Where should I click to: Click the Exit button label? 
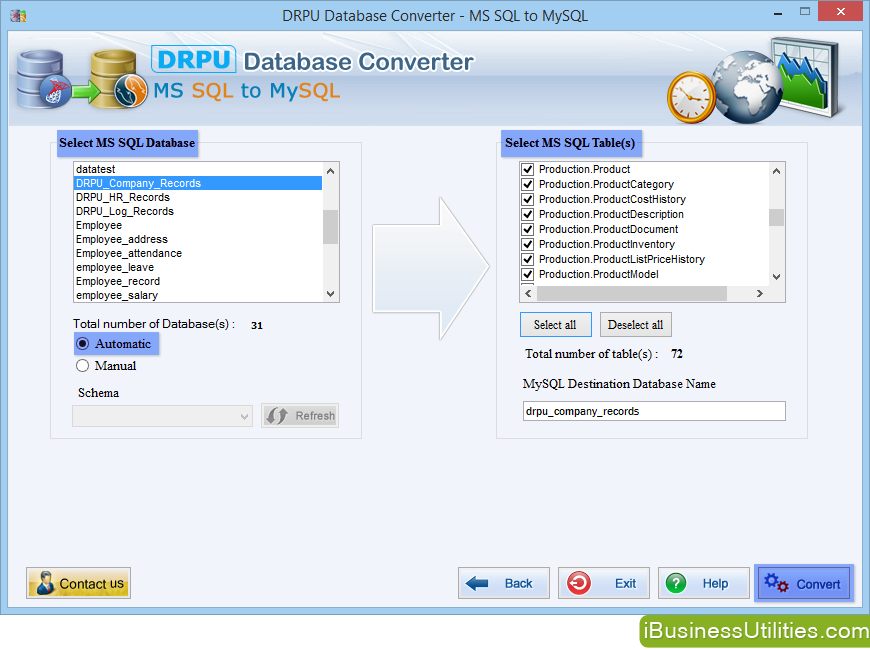[625, 583]
